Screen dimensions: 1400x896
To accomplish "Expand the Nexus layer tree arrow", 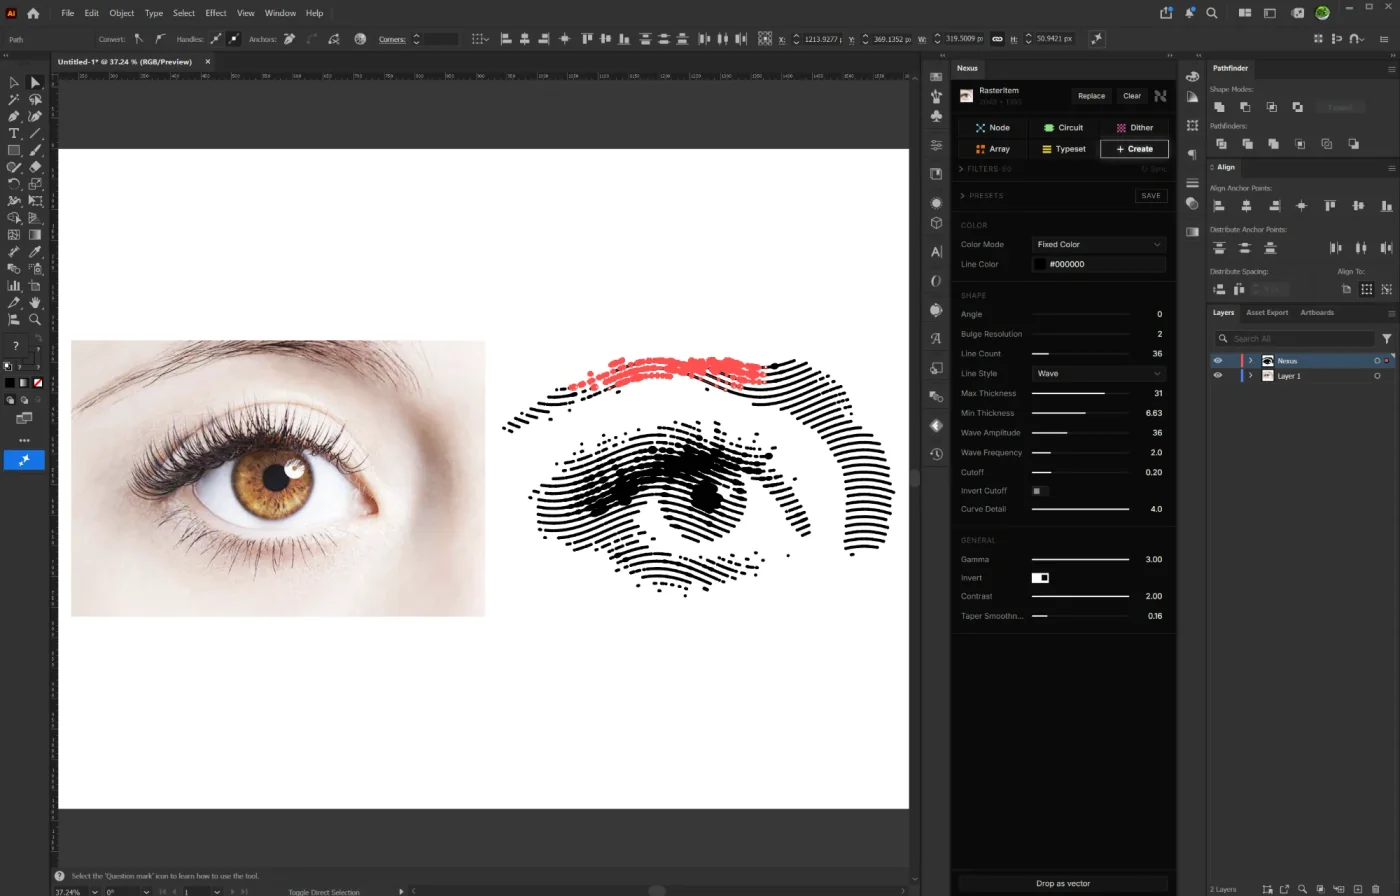I will (1250, 361).
